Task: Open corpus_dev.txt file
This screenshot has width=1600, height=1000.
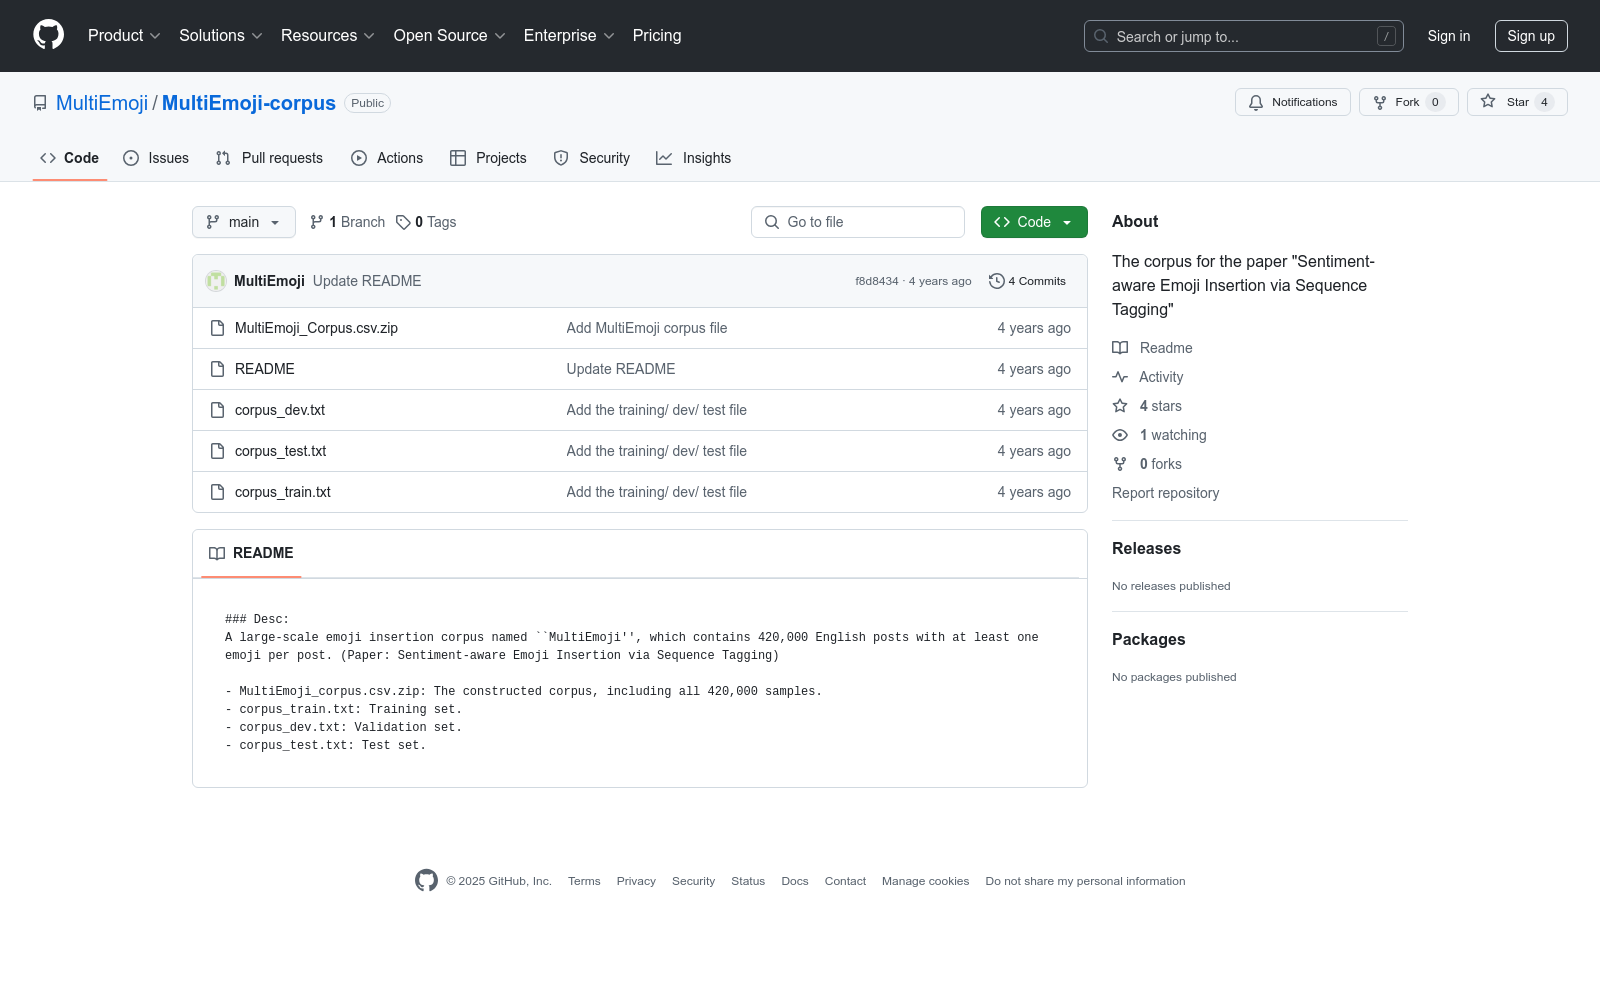Action: point(280,410)
